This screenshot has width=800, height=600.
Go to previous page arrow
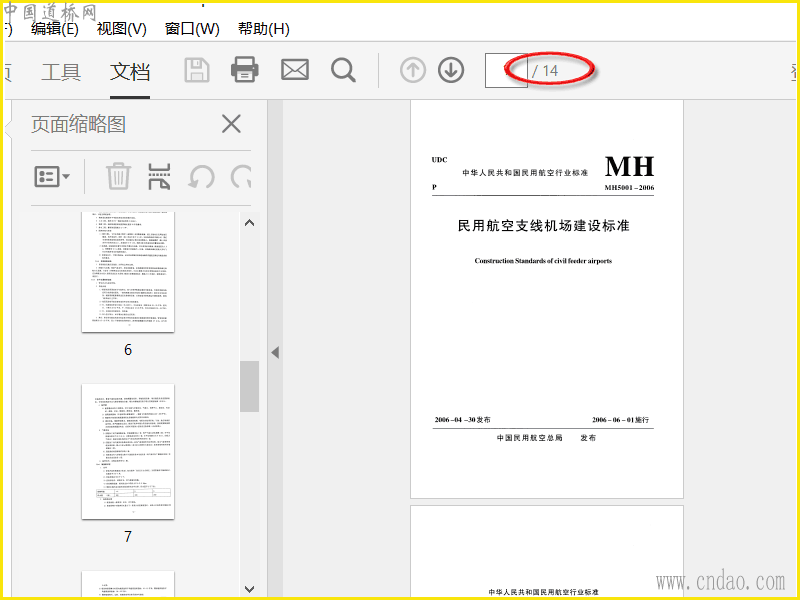pyautogui.click(x=413, y=70)
